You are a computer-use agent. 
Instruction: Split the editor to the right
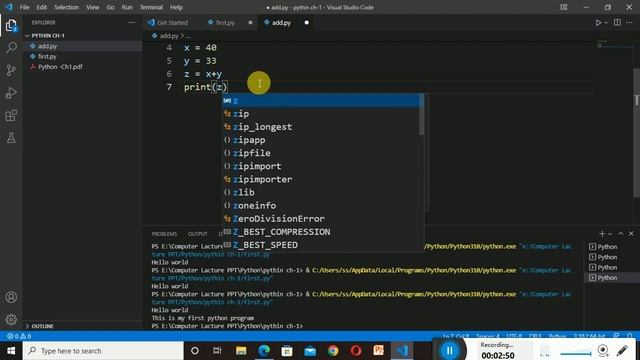617,23
